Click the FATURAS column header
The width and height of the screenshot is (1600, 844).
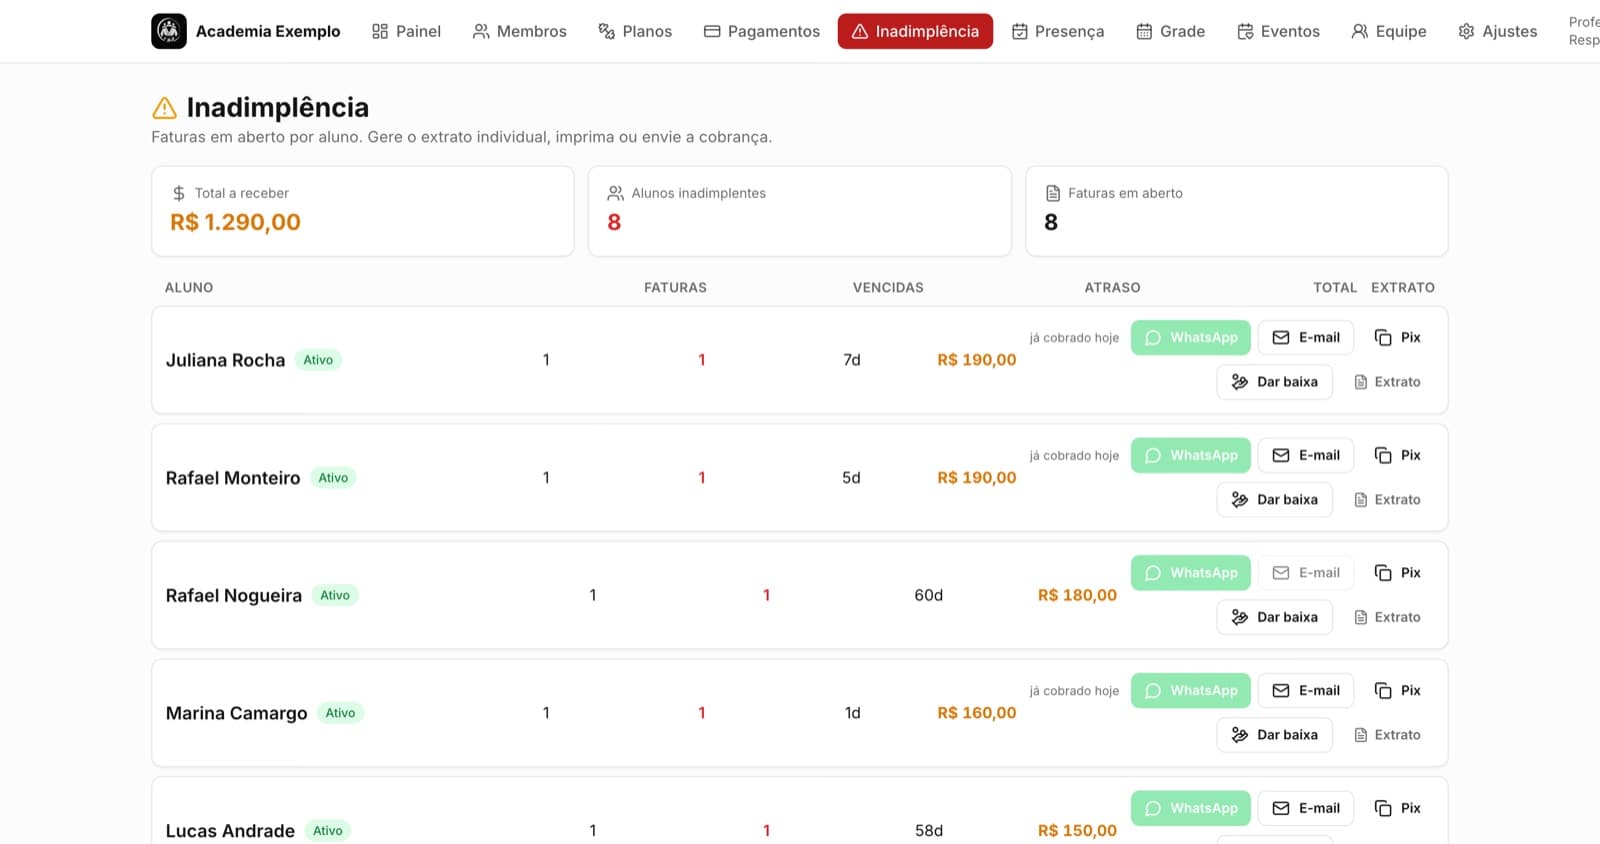click(675, 287)
